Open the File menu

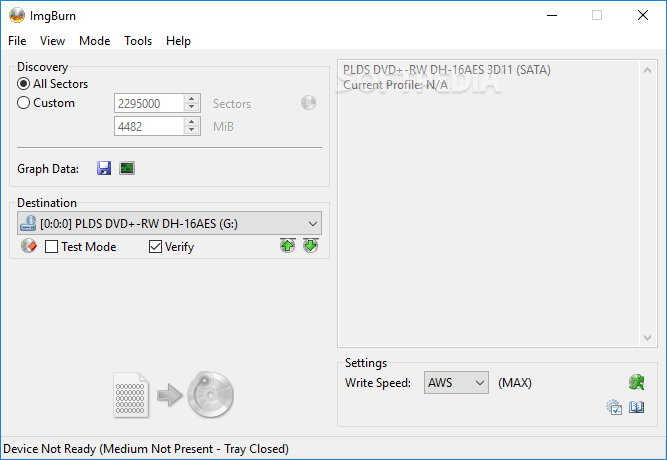pos(17,41)
